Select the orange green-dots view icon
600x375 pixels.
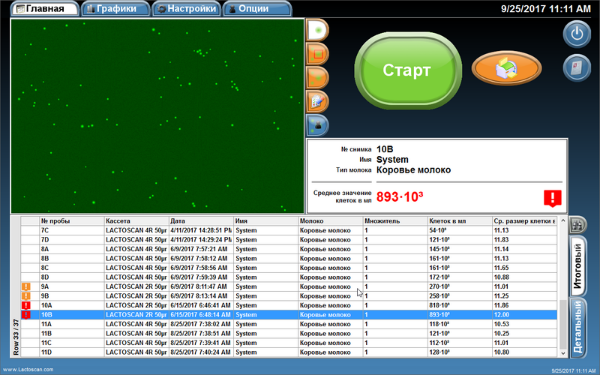pyautogui.click(x=317, y=78)
